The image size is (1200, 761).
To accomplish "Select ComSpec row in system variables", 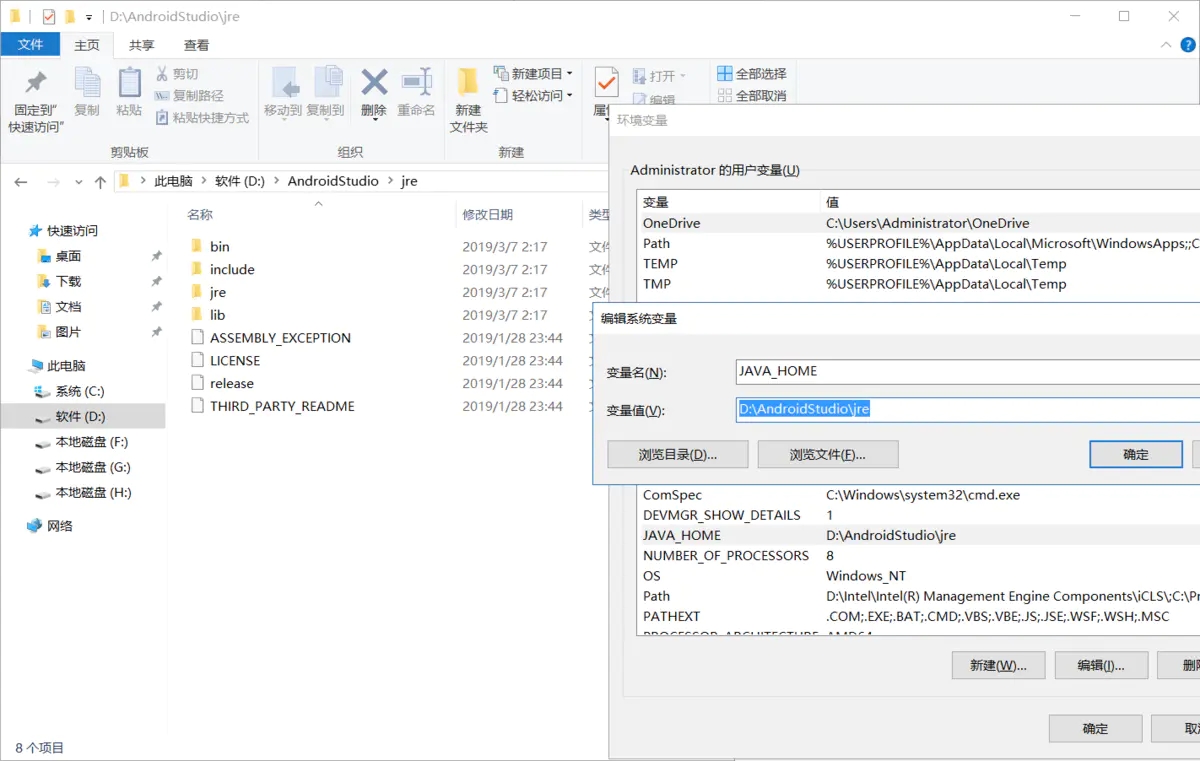I will pos(919,495).
